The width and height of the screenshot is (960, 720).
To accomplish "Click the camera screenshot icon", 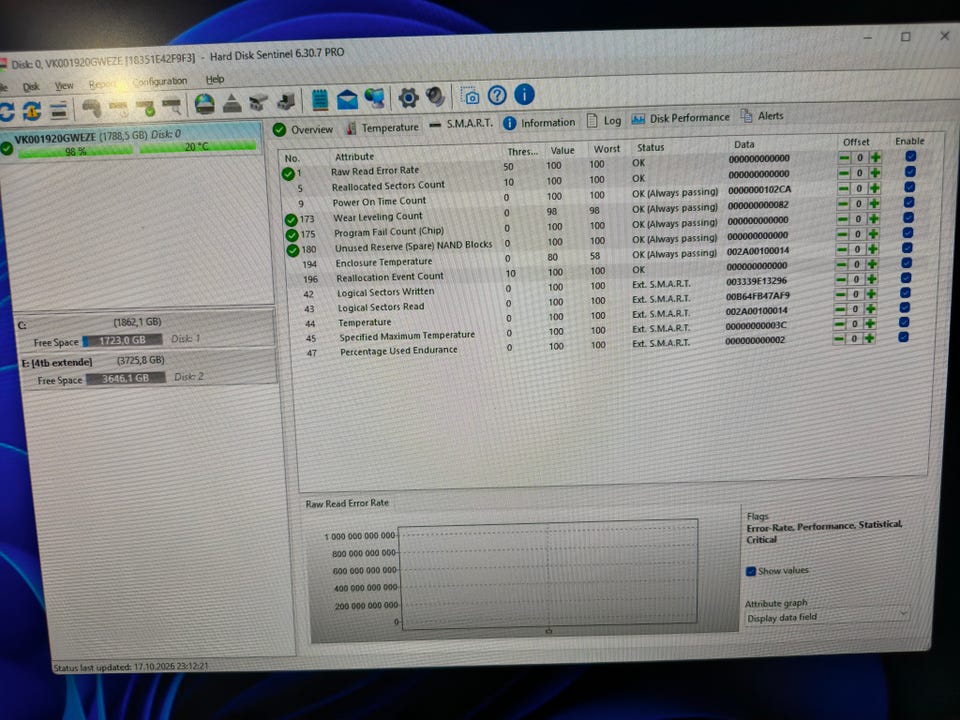I will (470, 96).
